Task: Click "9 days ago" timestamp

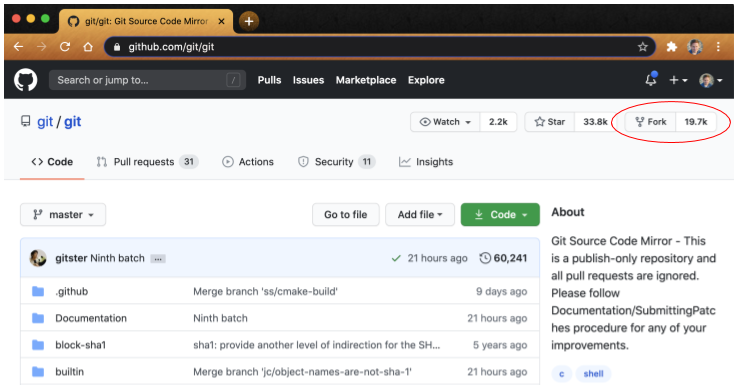Action: [501, 291]
